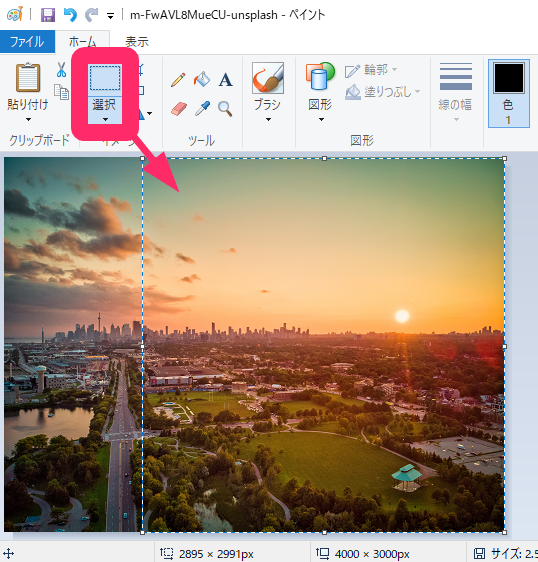This screenshot has width=538, height=562.
Task: Click the Magnifier tool
Action: pos(225,109)
